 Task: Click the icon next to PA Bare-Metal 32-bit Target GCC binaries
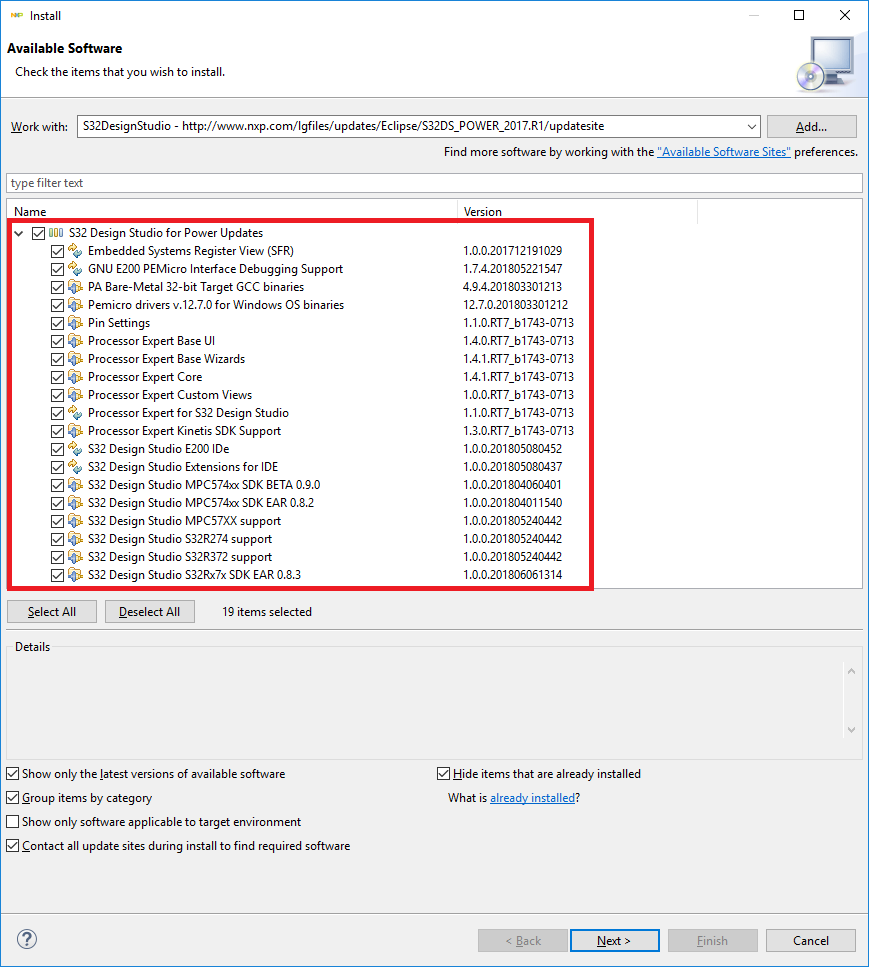tap(75, 287)
